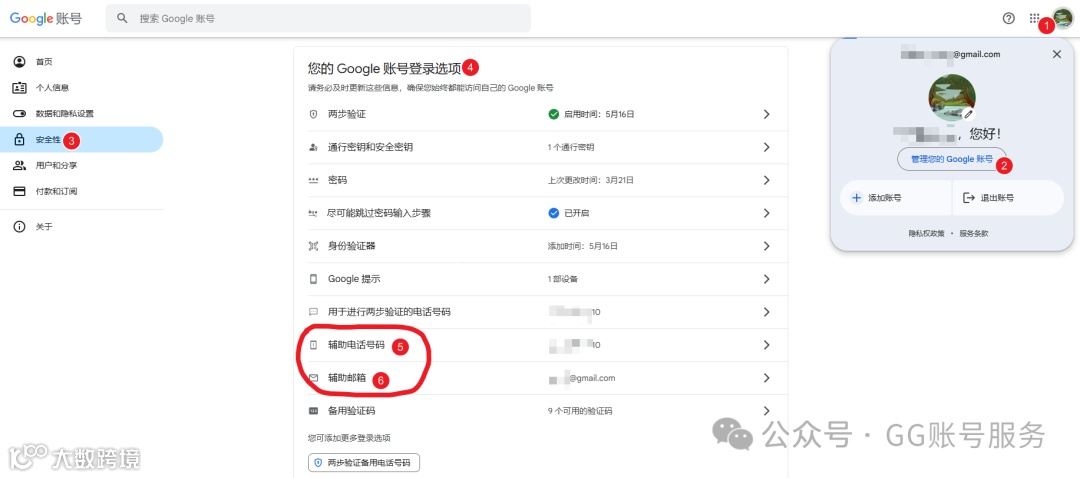1080x478 pixels.
Task: Click the shield icon beside 两步验证
Action: coord(313,114)
